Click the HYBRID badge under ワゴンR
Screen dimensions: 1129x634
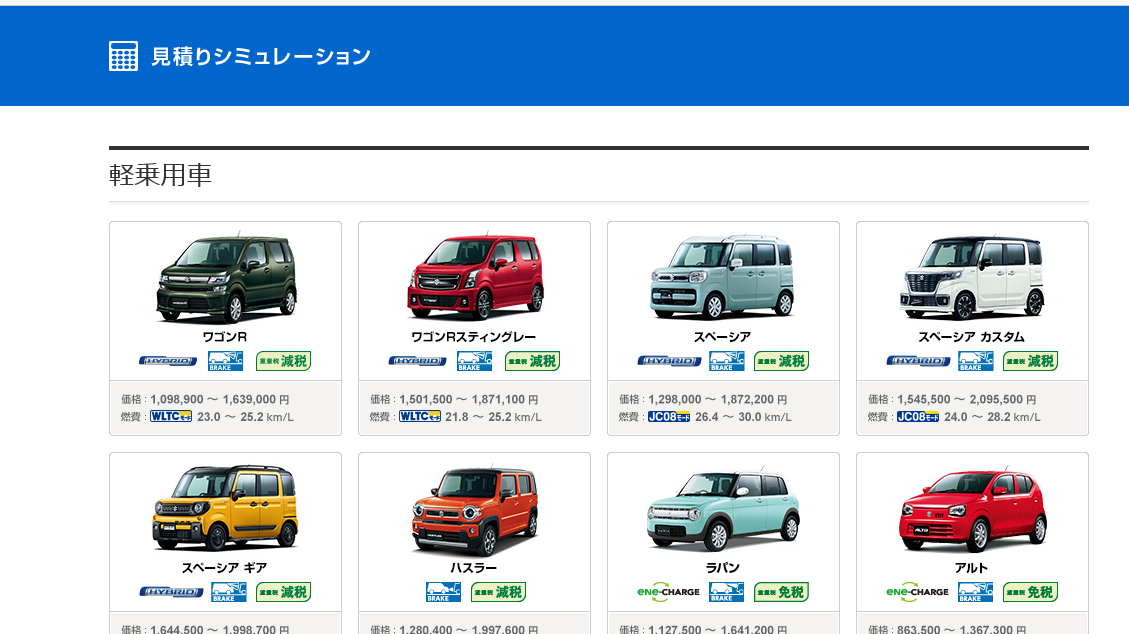(168, 361)
